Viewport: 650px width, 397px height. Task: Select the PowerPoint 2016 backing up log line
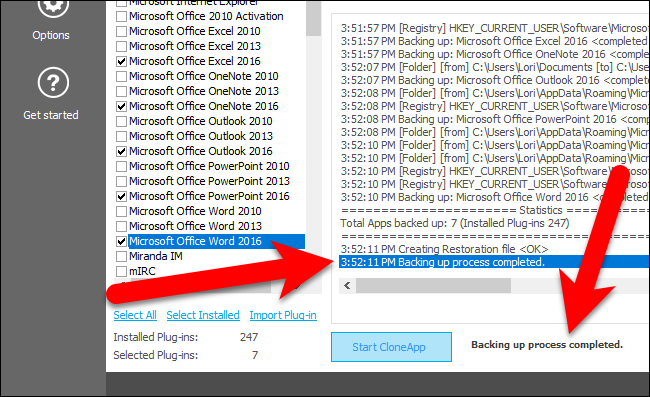pos(494,119)
